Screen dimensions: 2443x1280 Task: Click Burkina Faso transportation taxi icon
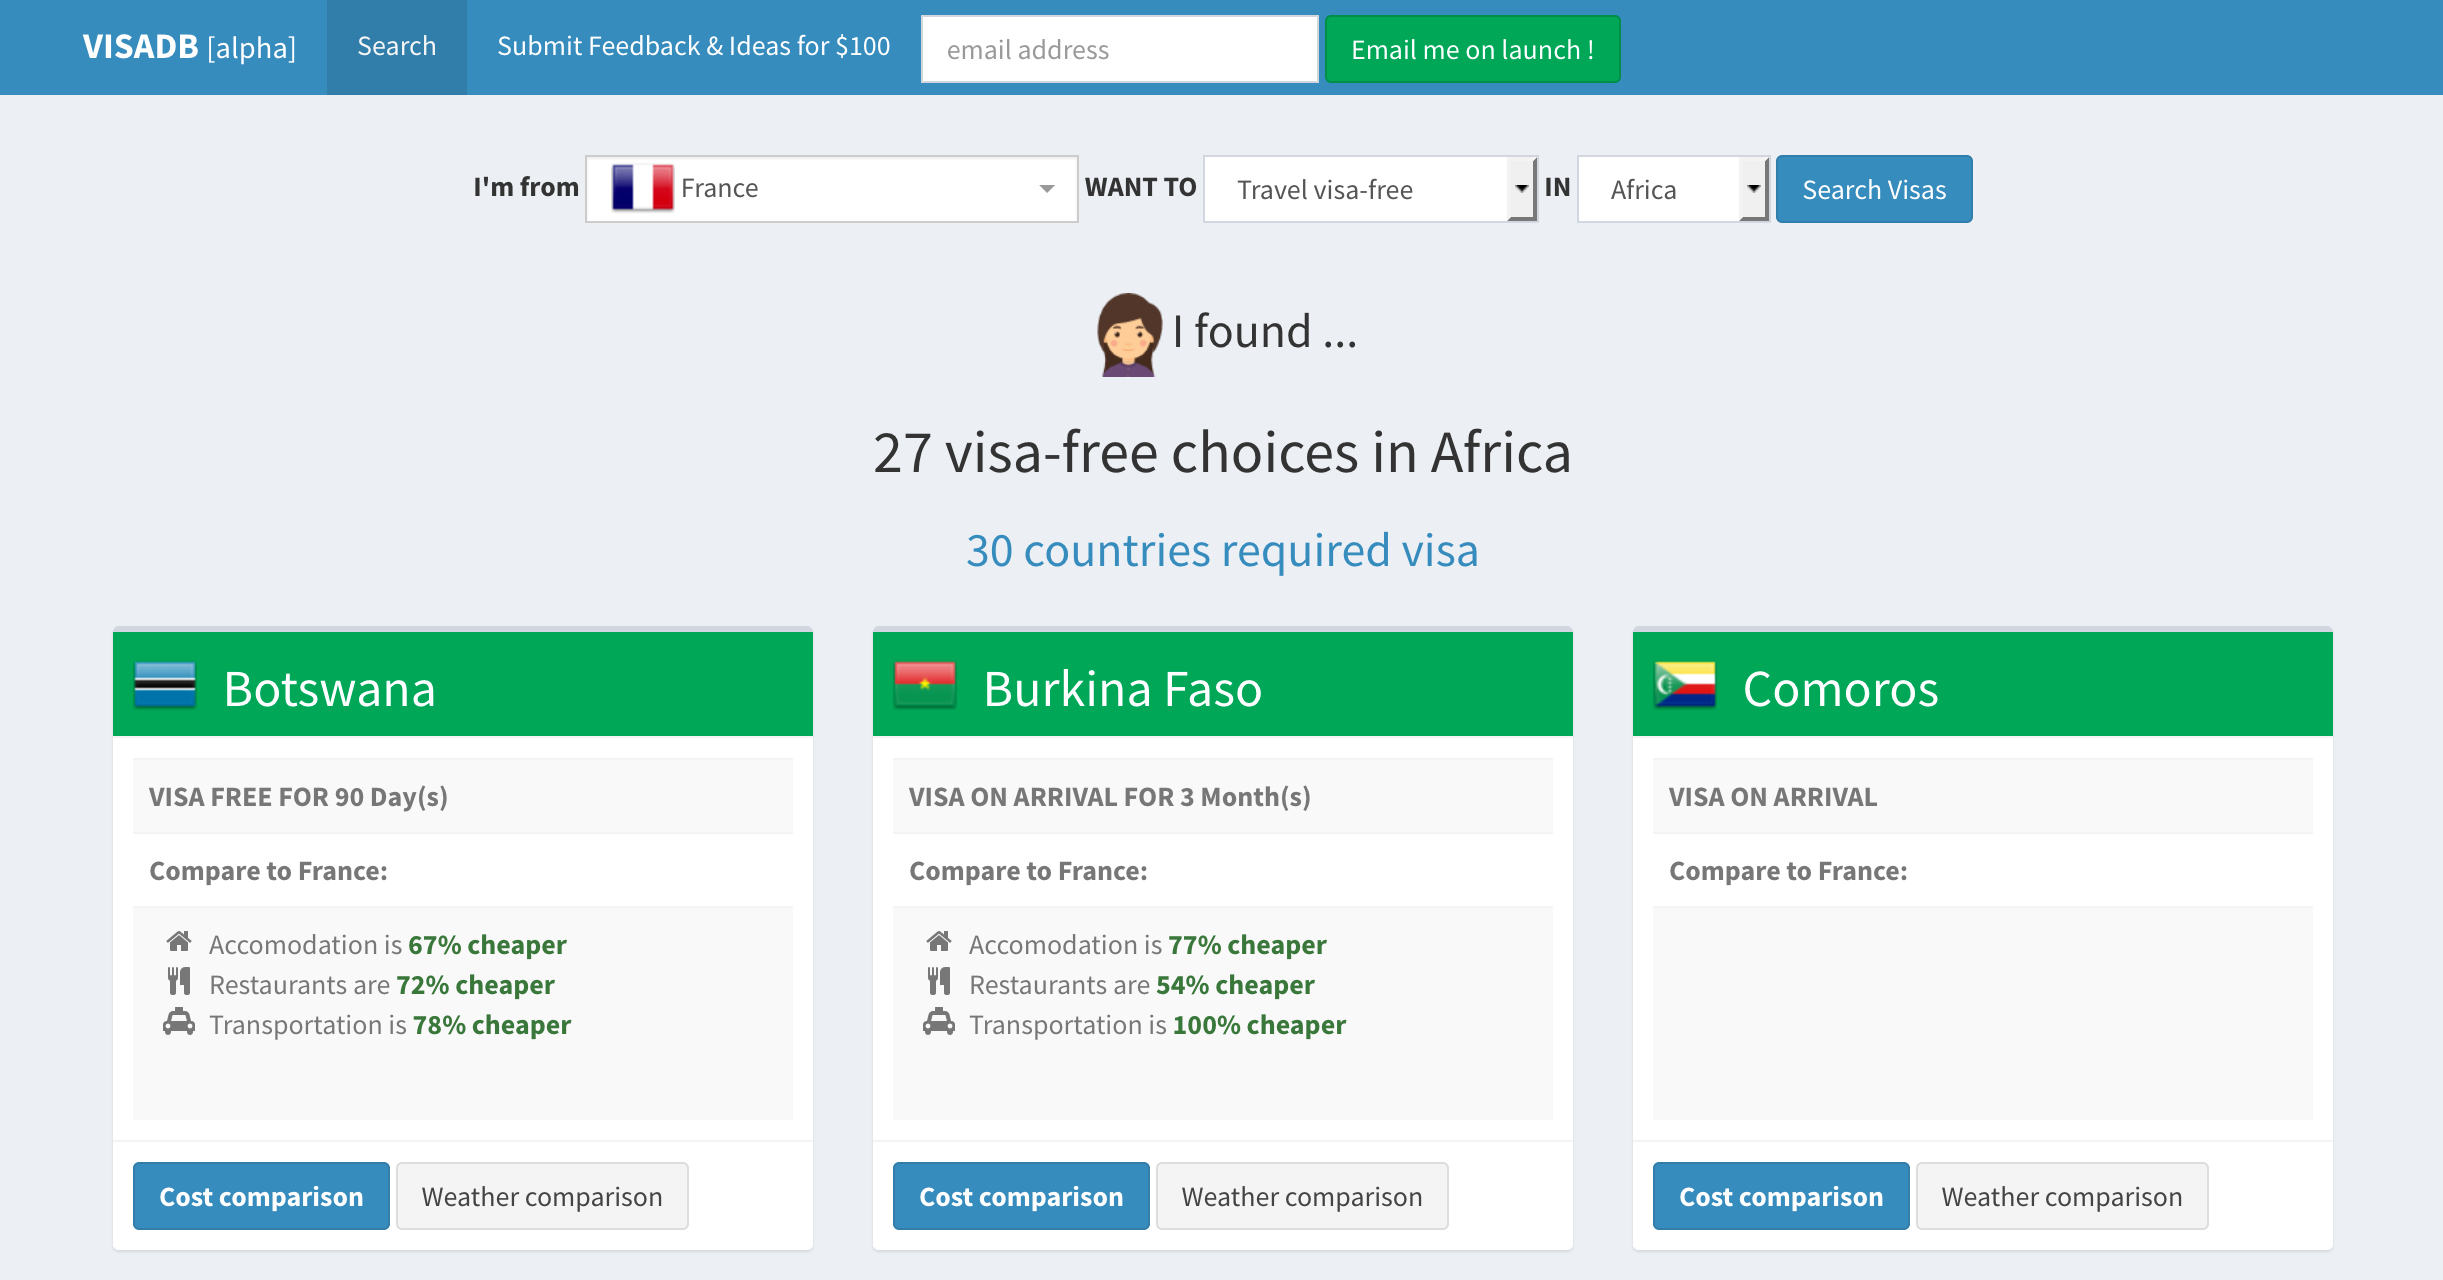pos(939,1023)
